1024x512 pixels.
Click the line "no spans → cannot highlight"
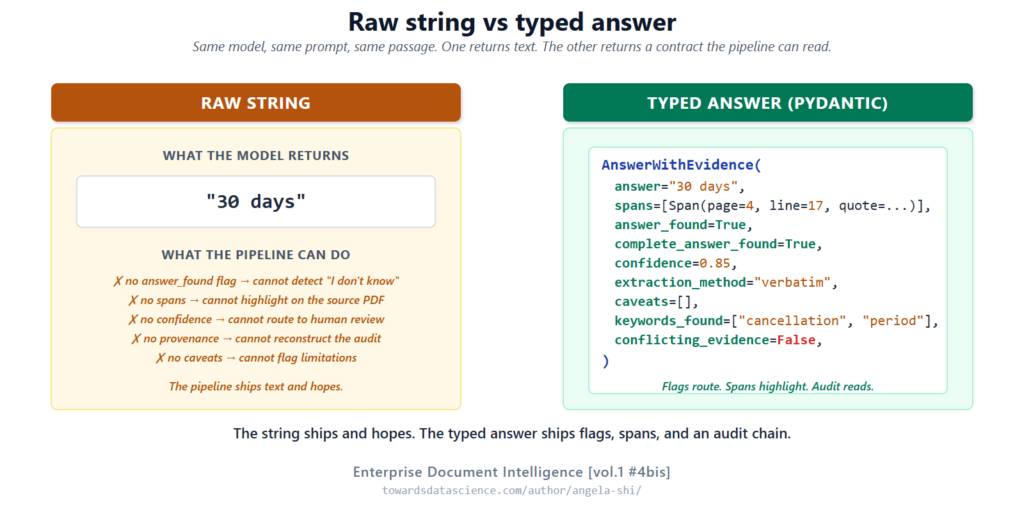point(256,300)
